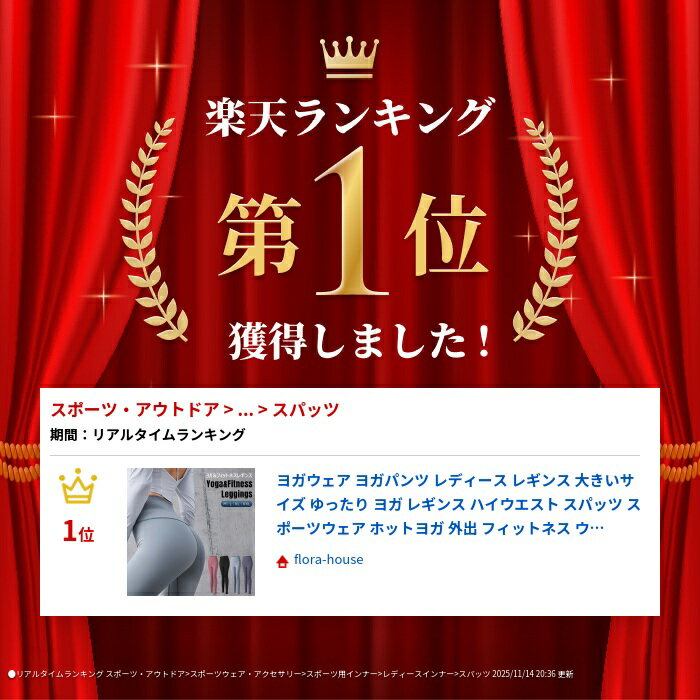Click the gold crown icon at top
Viewport: 700px width, 700px height.
(349, 58)
